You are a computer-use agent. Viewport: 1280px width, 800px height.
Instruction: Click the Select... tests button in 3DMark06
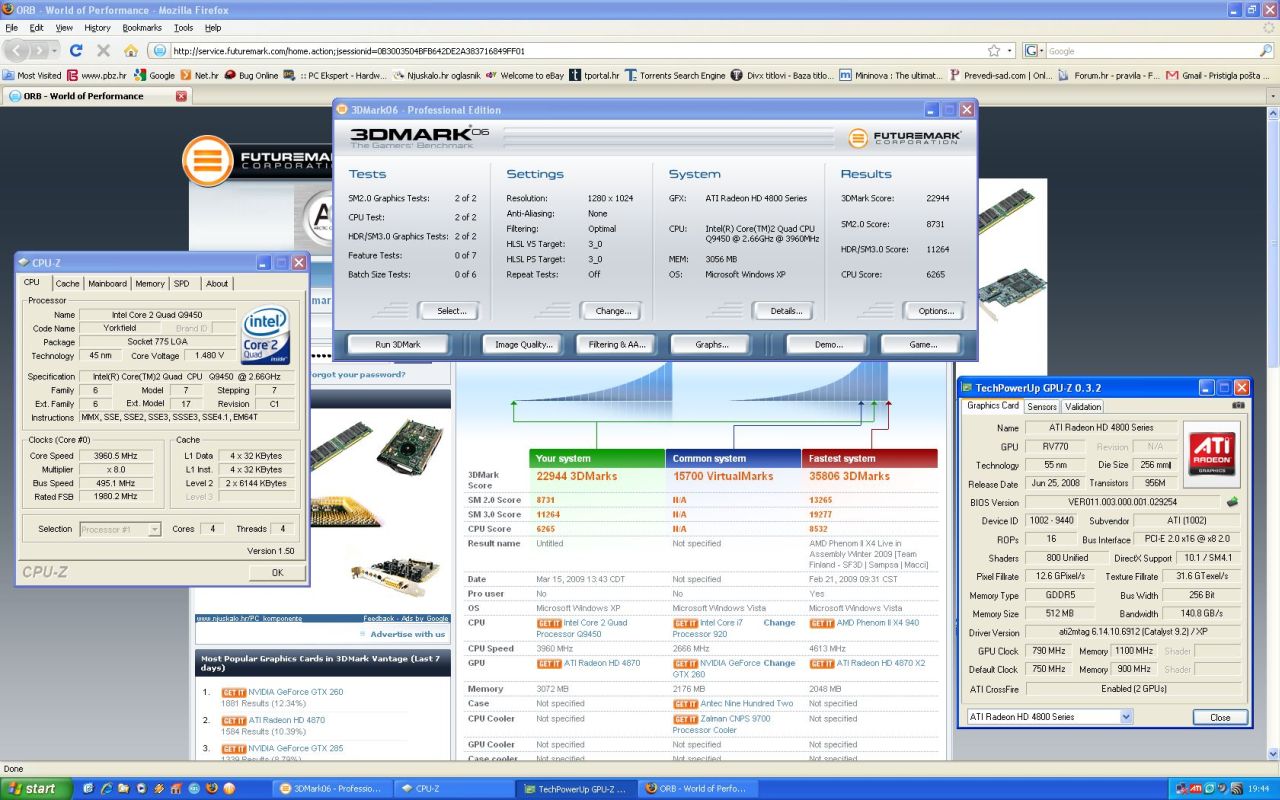tap(452, 311)
